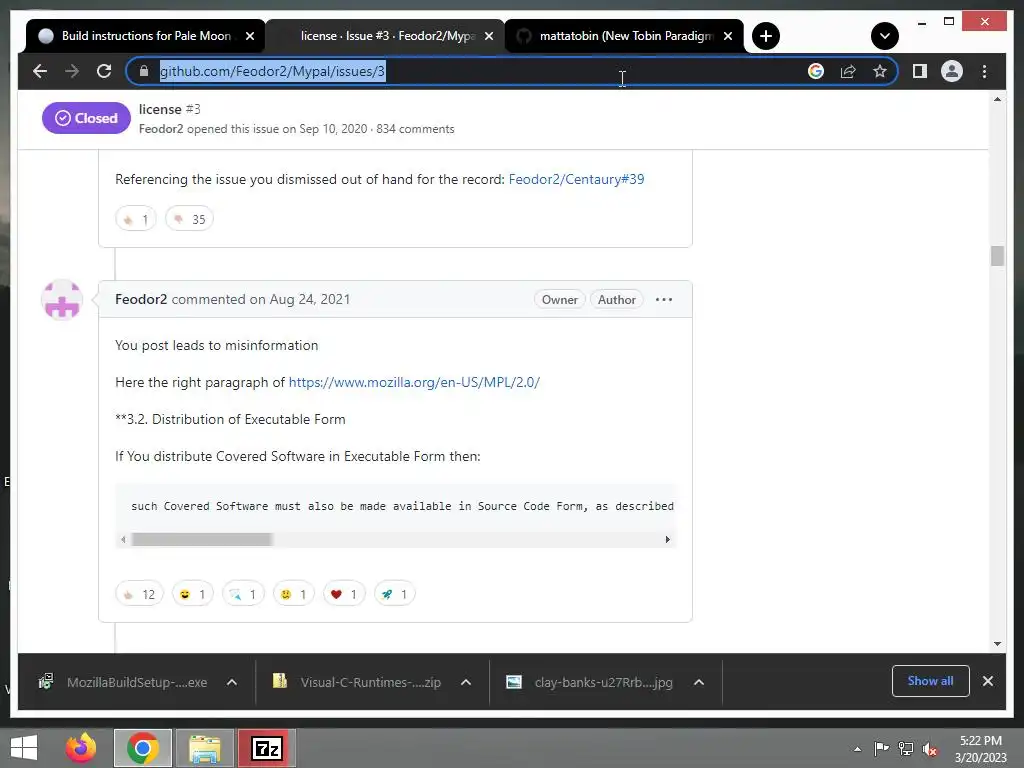Open a new browser tab
Screen dimensions: 1024x768
point(766,36)
